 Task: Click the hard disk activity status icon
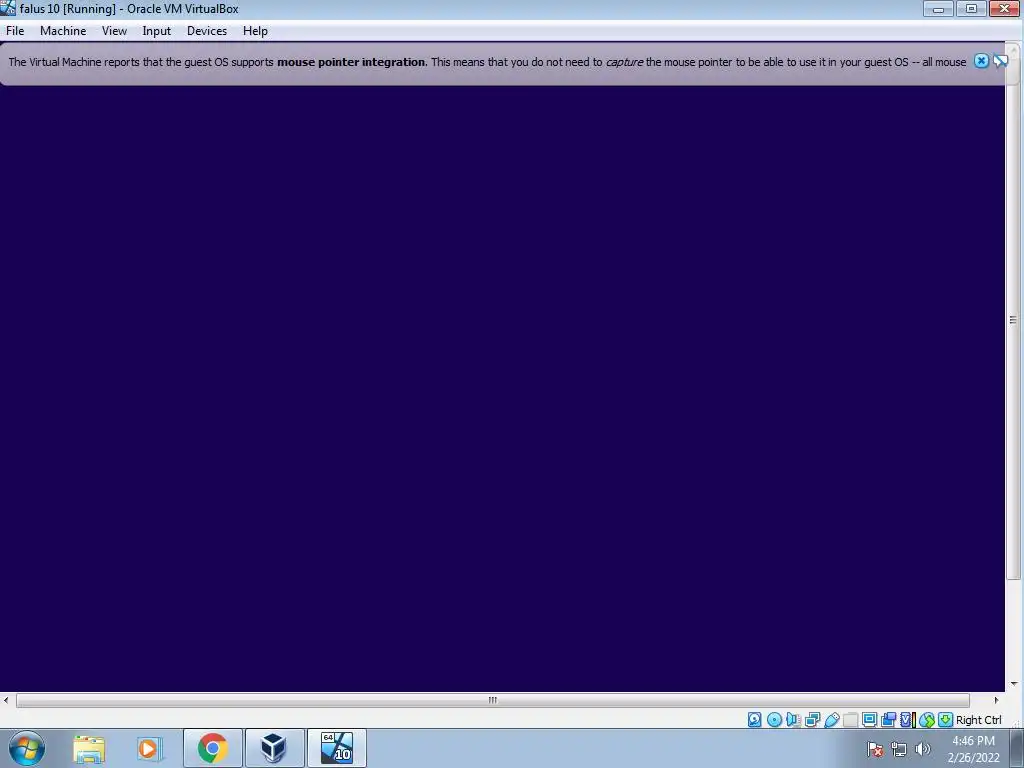coord(754,720)
